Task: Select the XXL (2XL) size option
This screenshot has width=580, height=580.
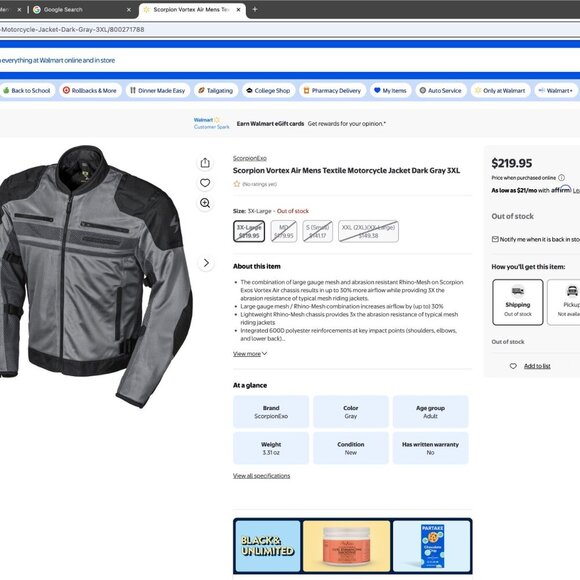Action: (368, 231)
